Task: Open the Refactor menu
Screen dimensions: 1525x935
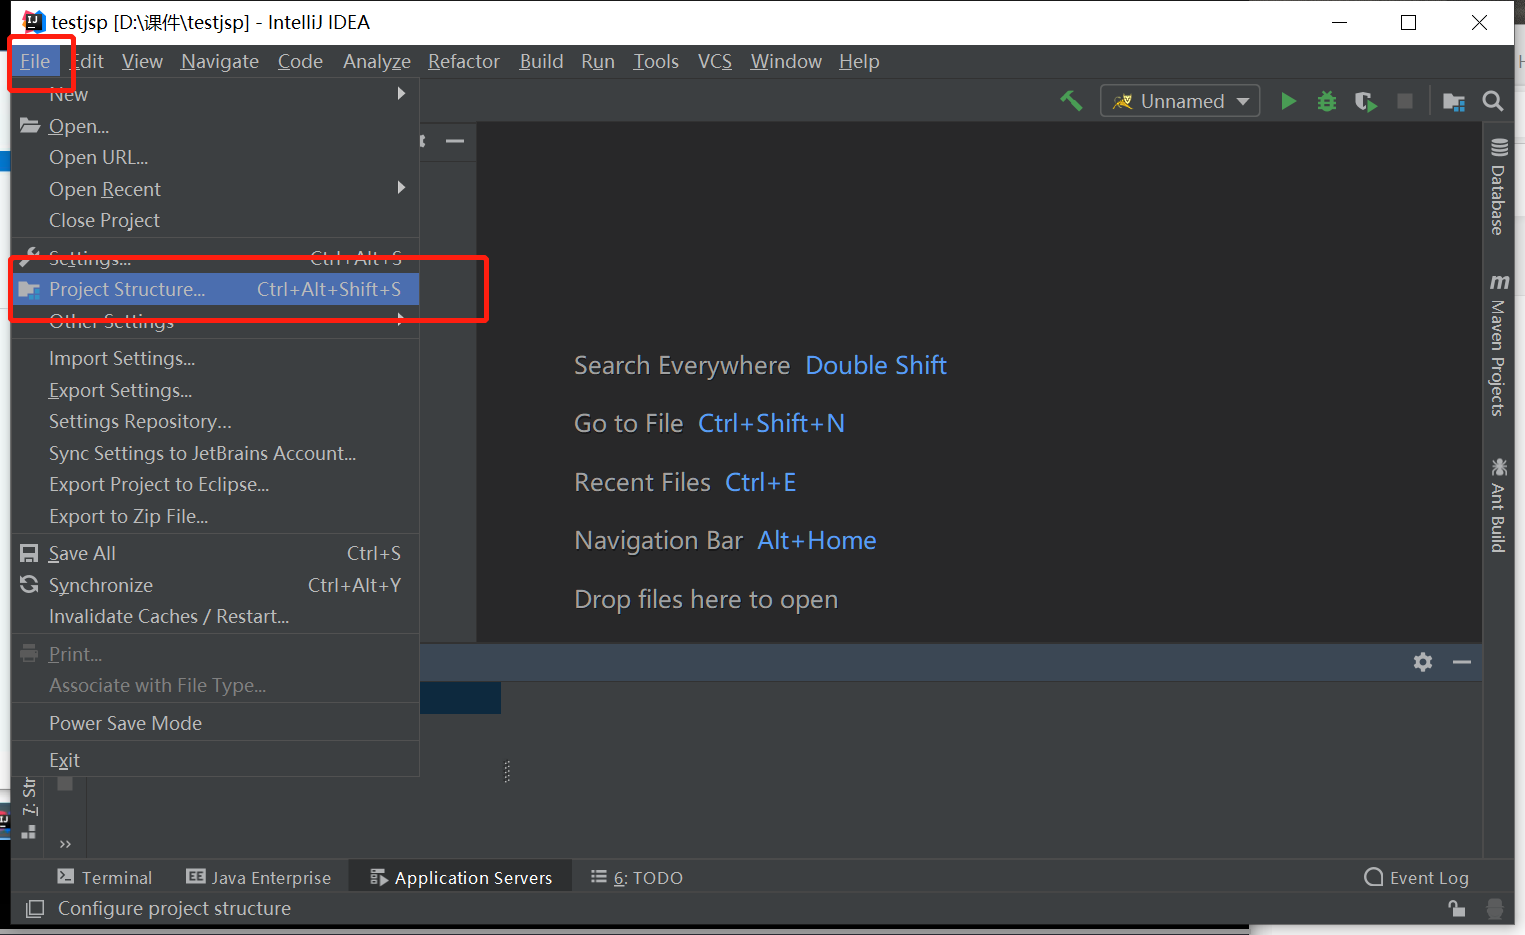Action: coord(464,61)
